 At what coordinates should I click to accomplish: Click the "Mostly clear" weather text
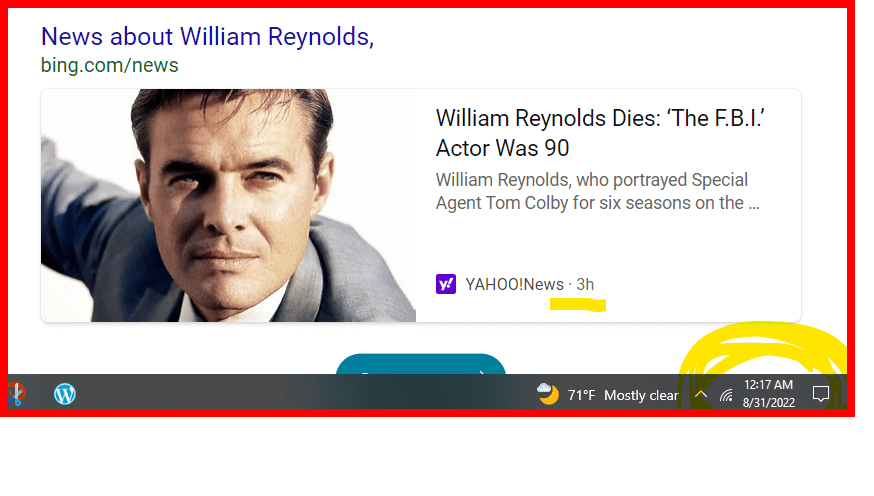(641, 395)
